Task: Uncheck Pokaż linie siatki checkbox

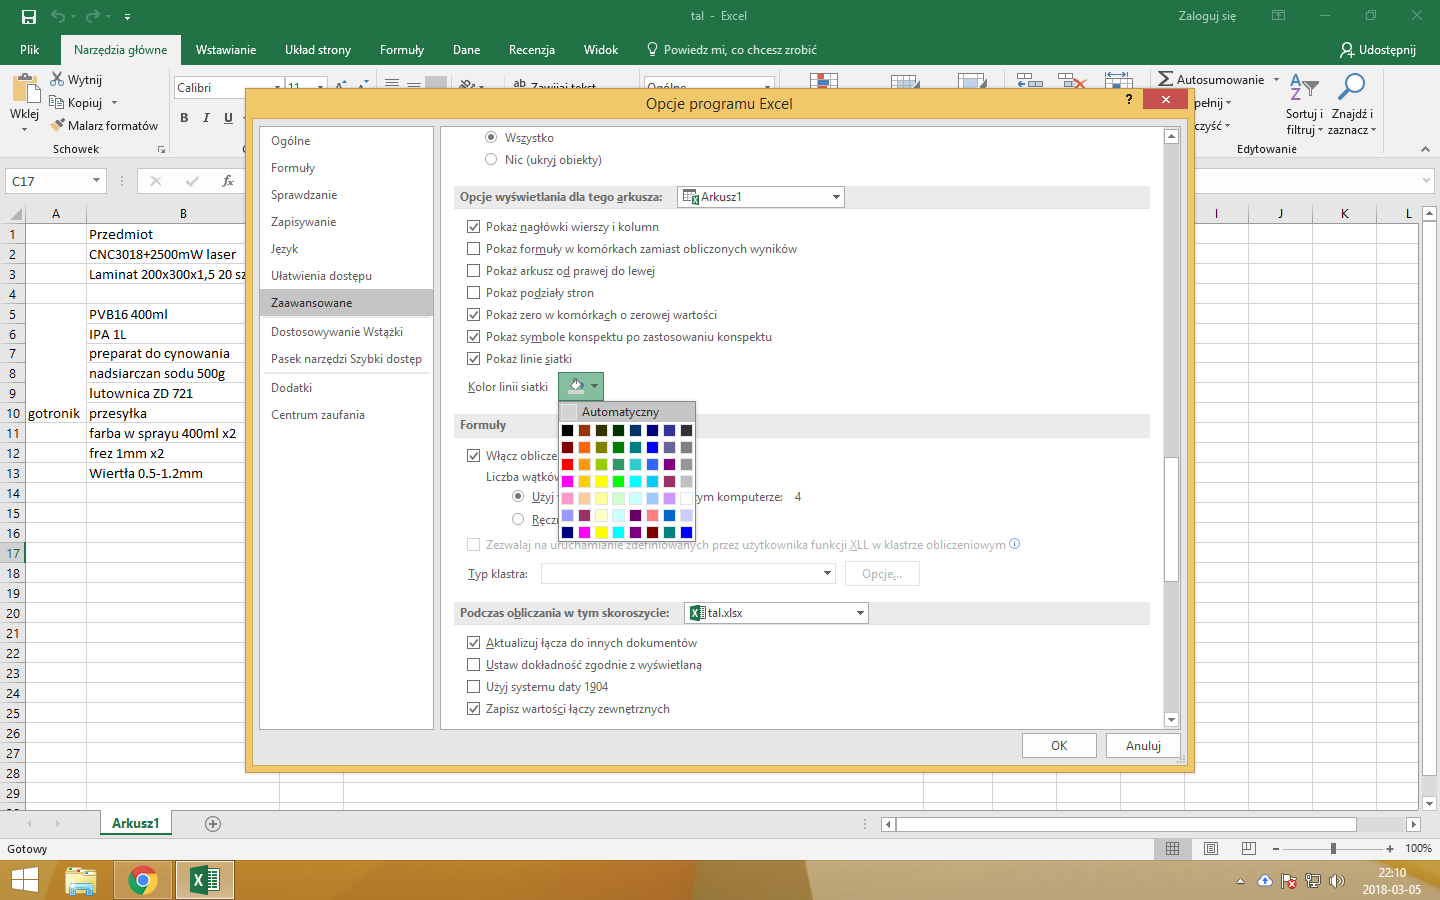Action: (x=474, y=359)
